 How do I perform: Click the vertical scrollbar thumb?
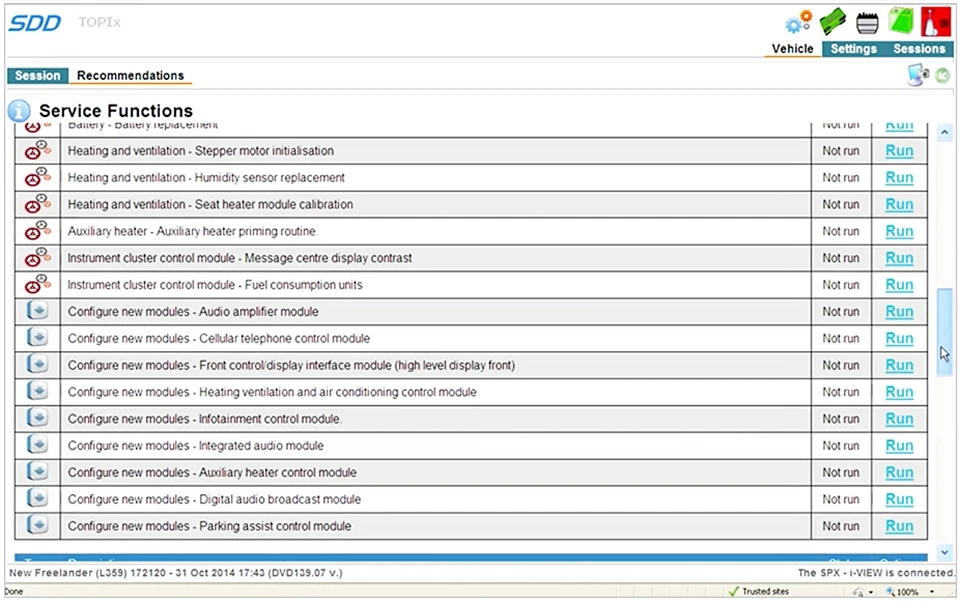coord(945,331)
